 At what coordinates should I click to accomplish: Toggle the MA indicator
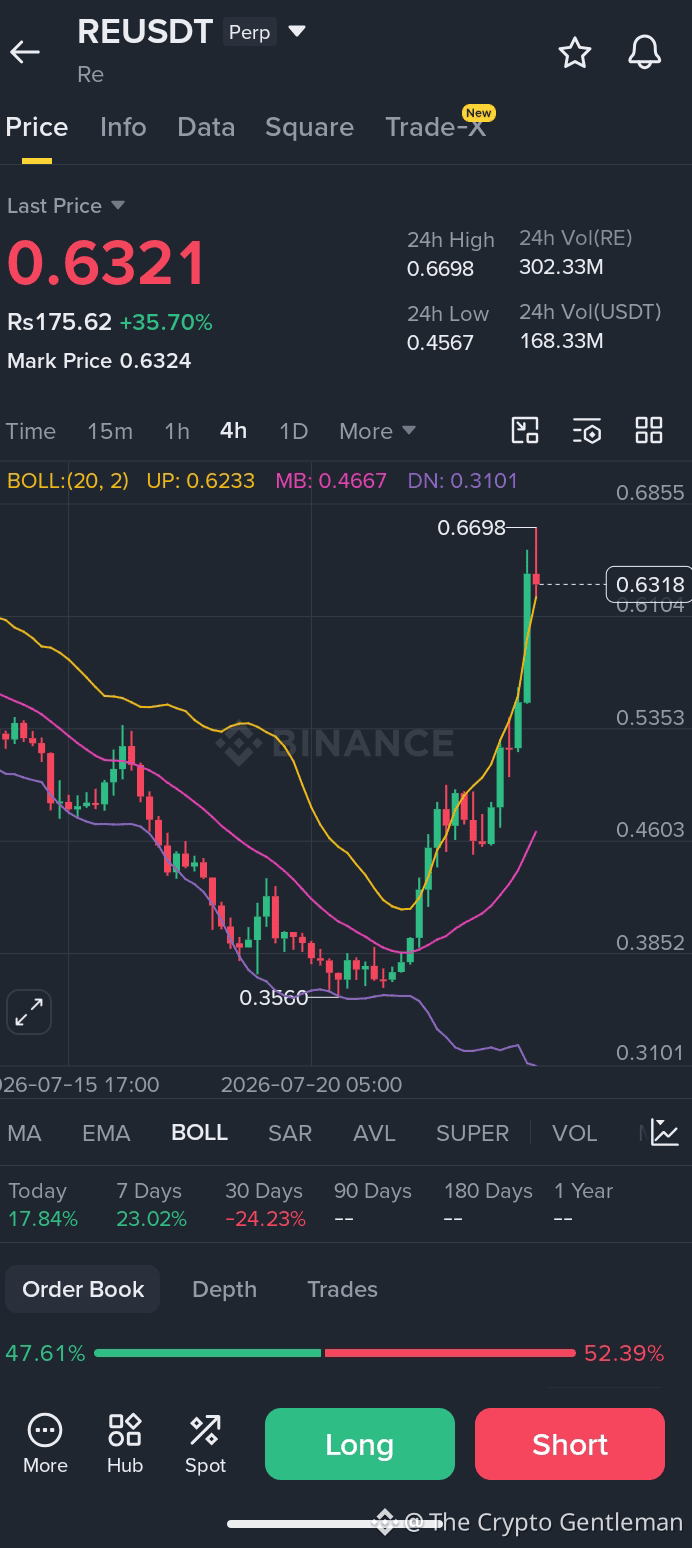(x=24, y=1133)
